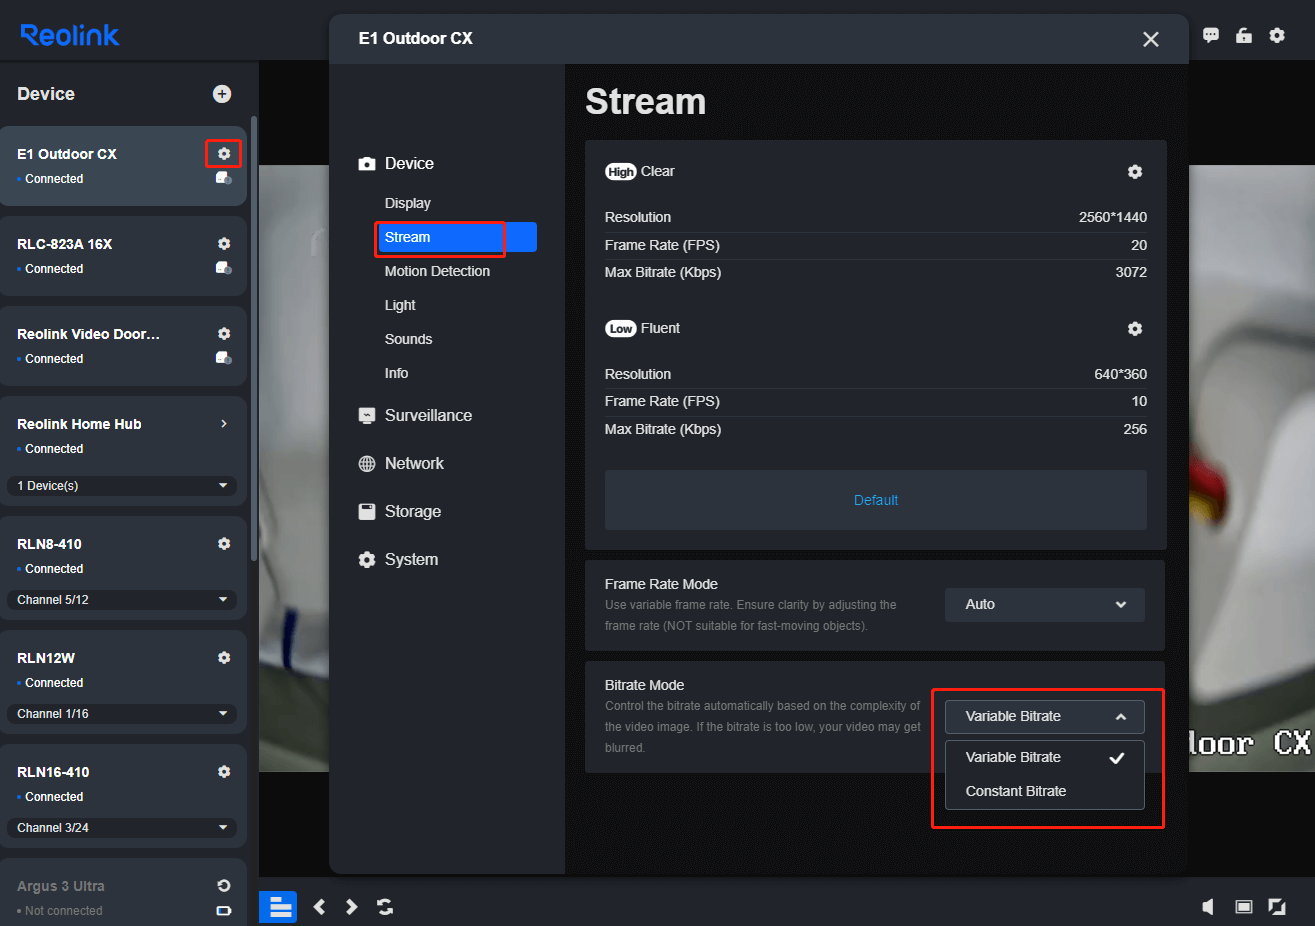Open Channel 1/16 dropdown
This screenshot has height=926, width=1315.
click(122, 713)
